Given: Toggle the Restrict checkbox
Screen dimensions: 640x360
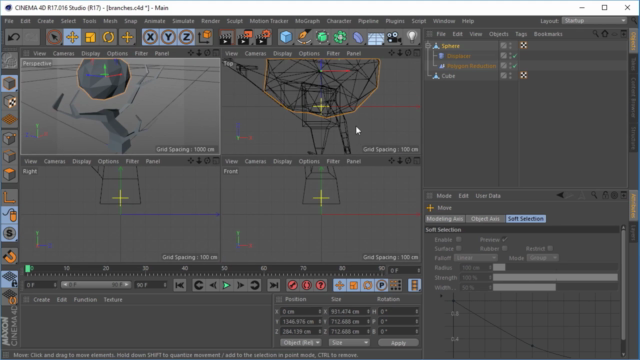Looking at the screenshot, I should click(550, 249).
